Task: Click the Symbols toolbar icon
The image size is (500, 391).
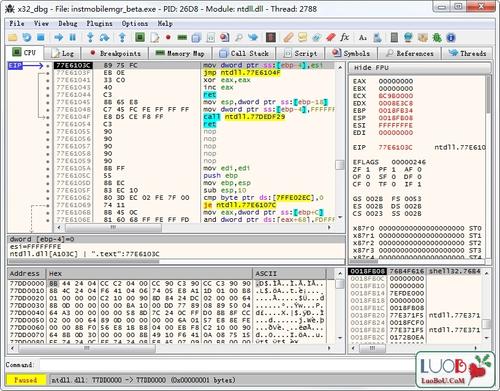Action: point(225,37)
